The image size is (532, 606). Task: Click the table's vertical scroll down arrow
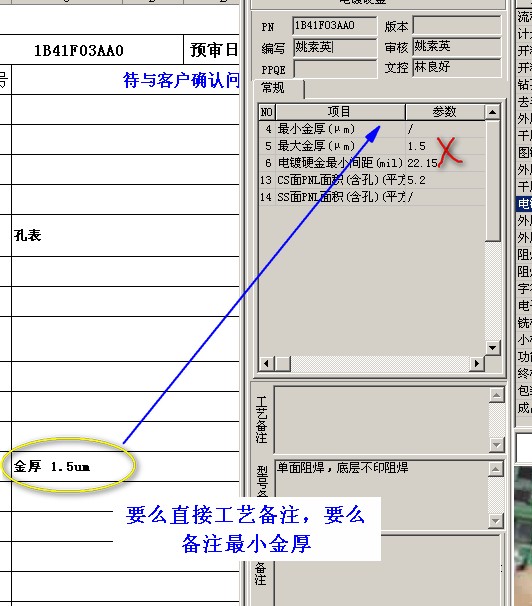492,347
